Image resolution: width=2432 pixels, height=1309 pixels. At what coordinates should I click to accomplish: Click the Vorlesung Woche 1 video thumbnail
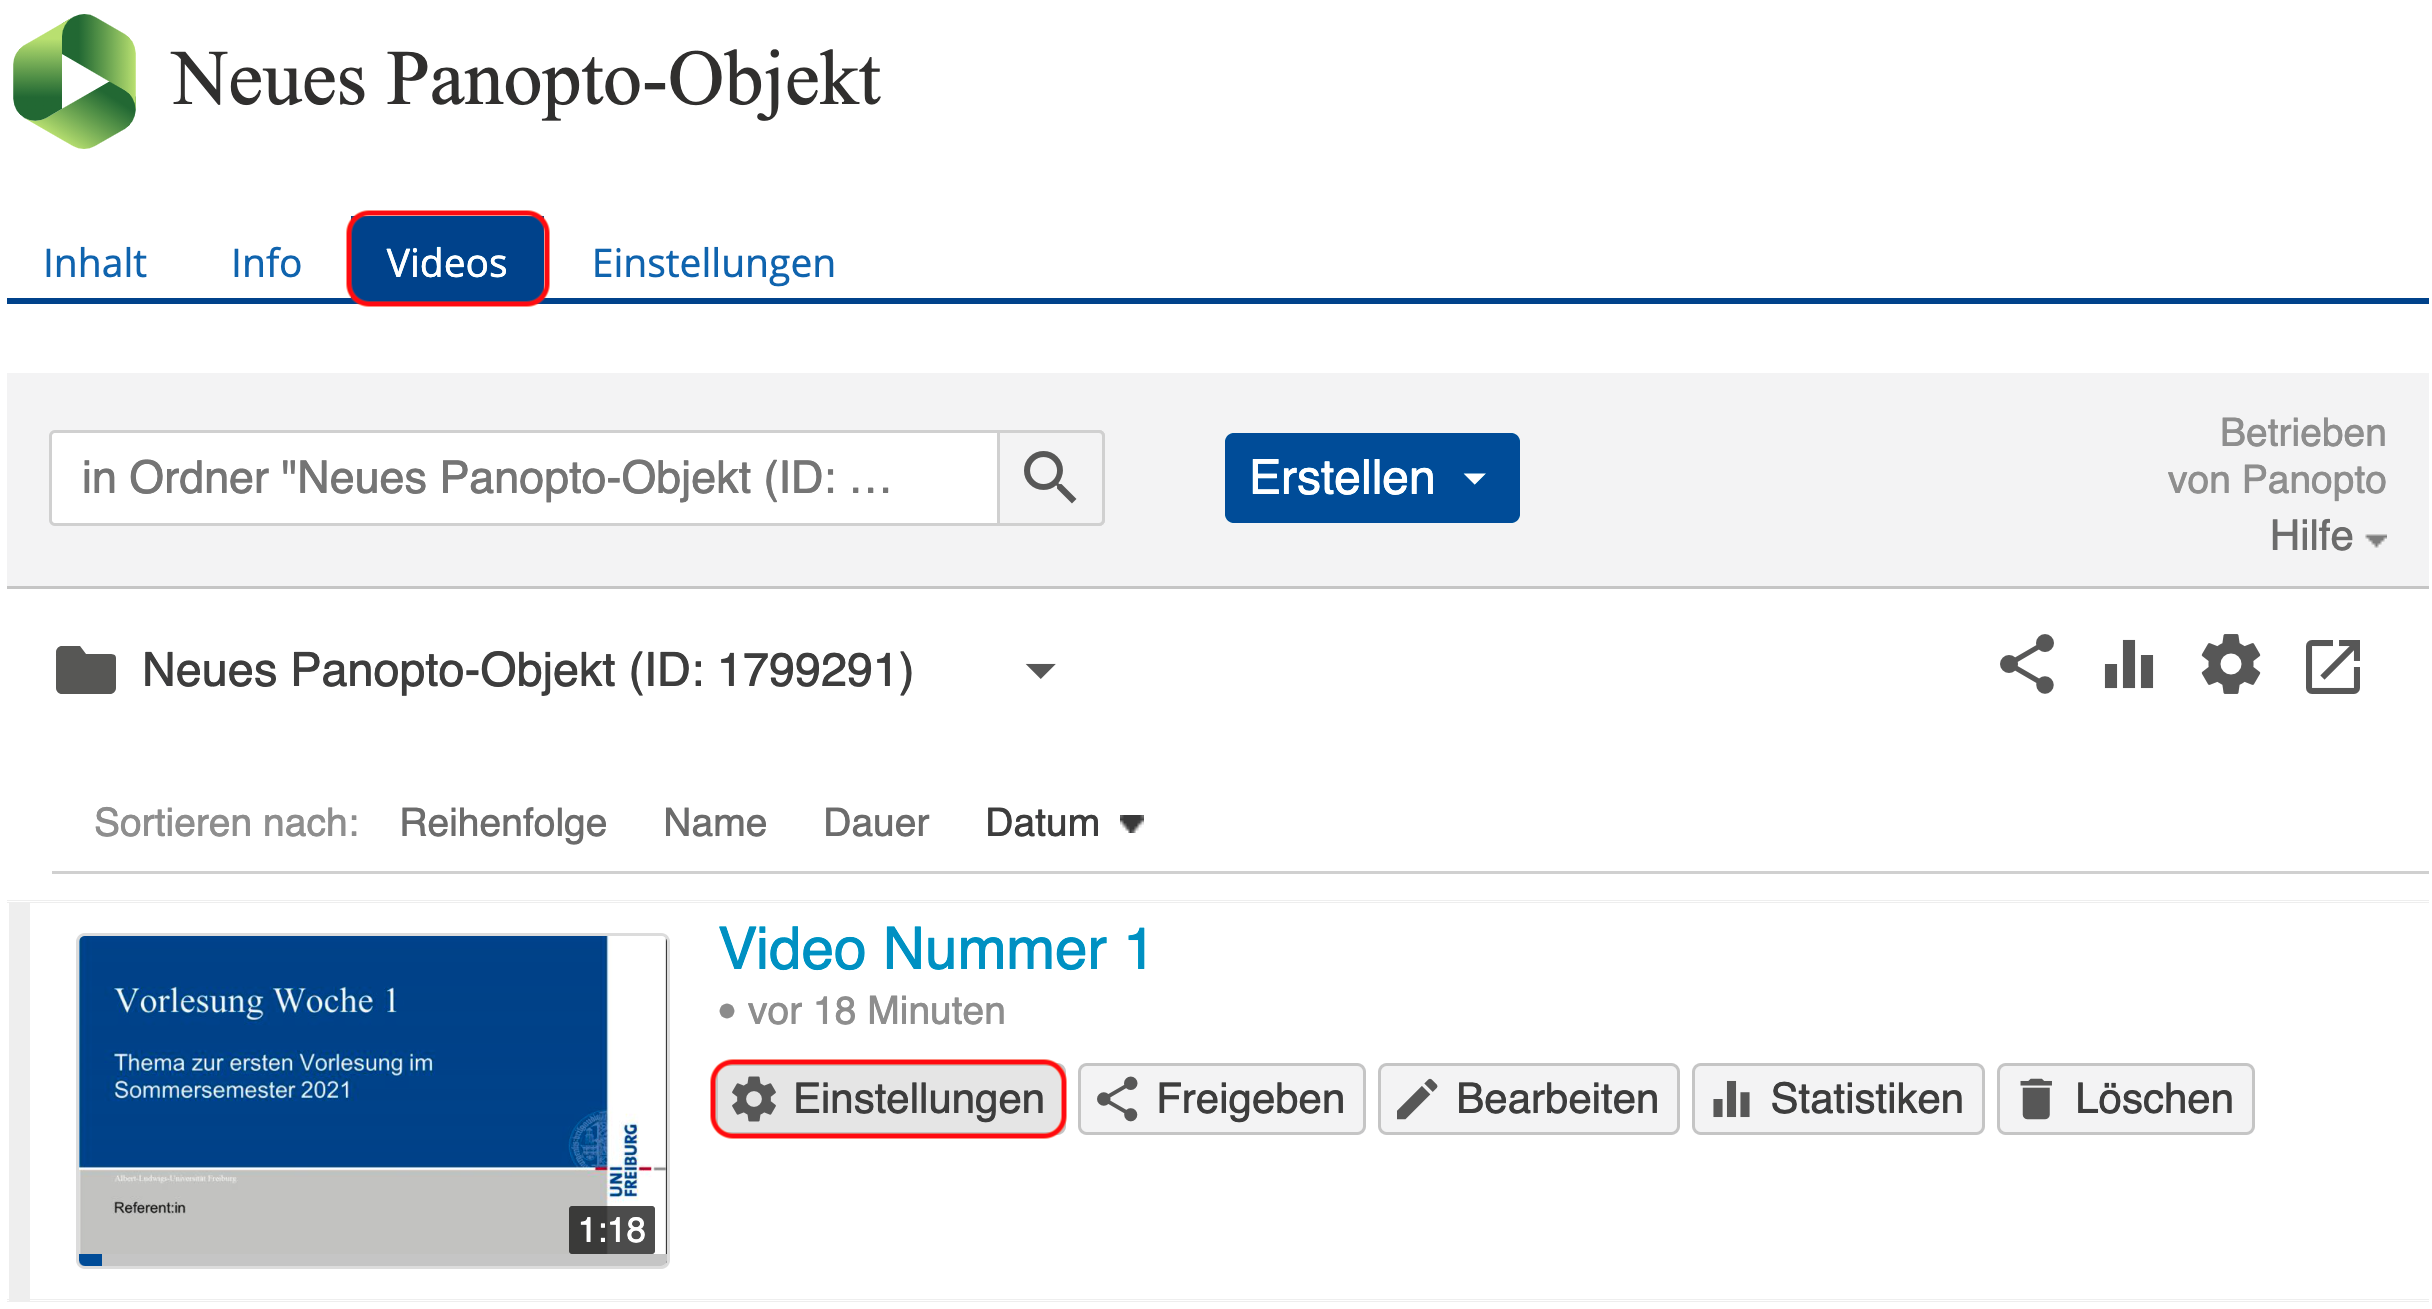pyautogui.click(x=373, y=1101)
